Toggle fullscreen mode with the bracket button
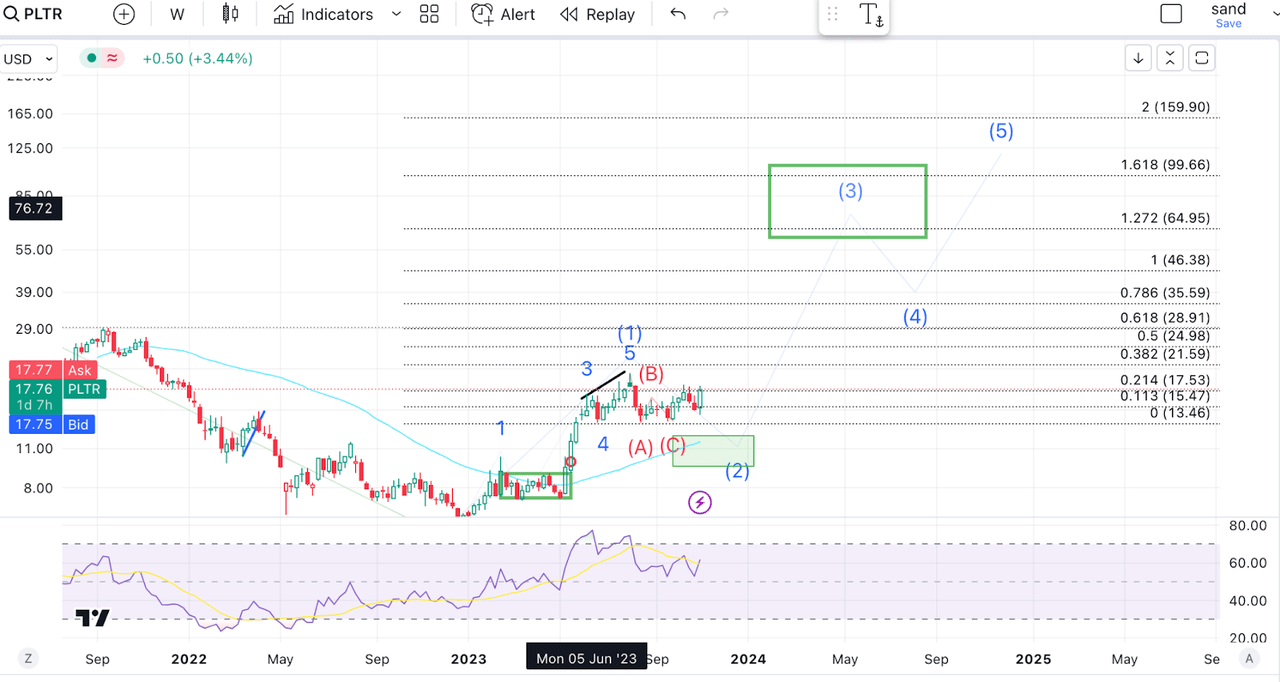Image resolution: width=1280 pixels, height=682 pixels. 1202,58
